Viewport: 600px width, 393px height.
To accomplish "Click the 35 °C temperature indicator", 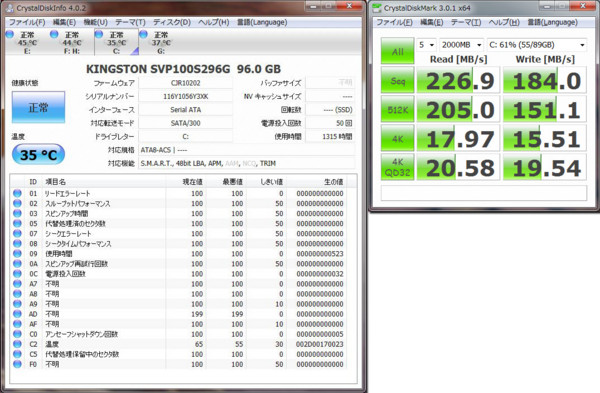I will tap(38, 155).
